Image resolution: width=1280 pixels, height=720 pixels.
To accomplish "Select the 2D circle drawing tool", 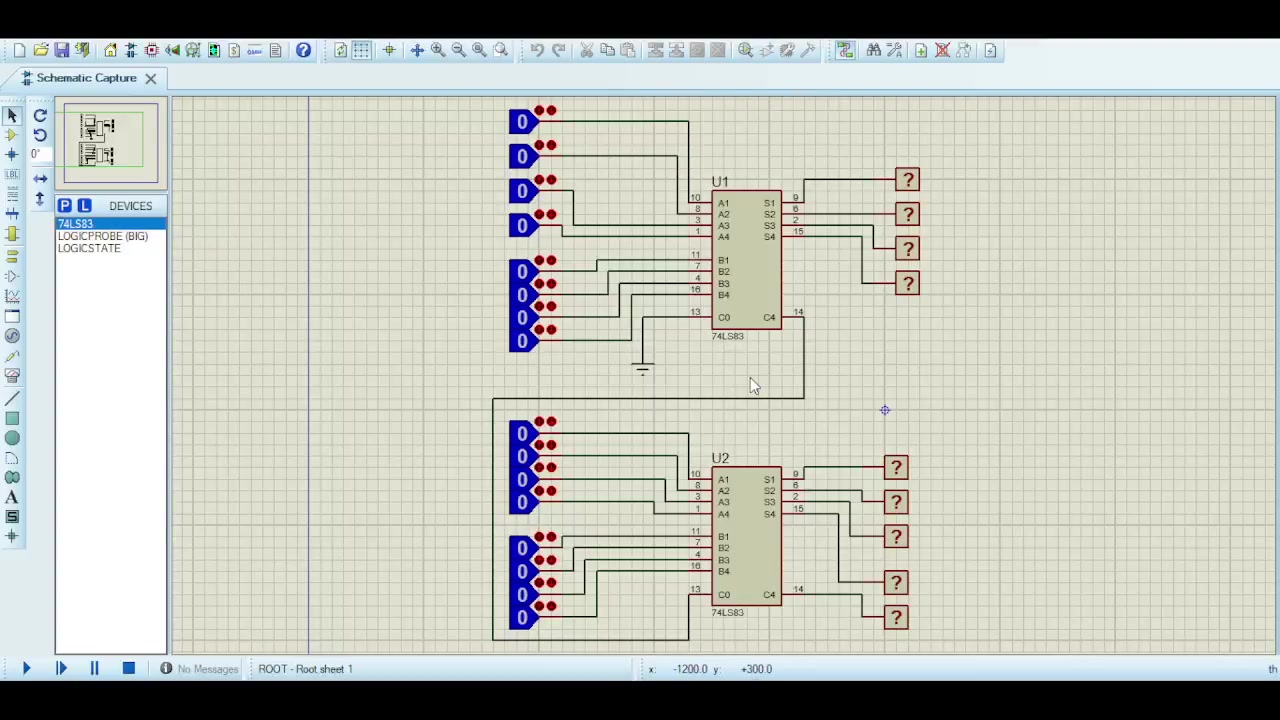I will (12, 438).
